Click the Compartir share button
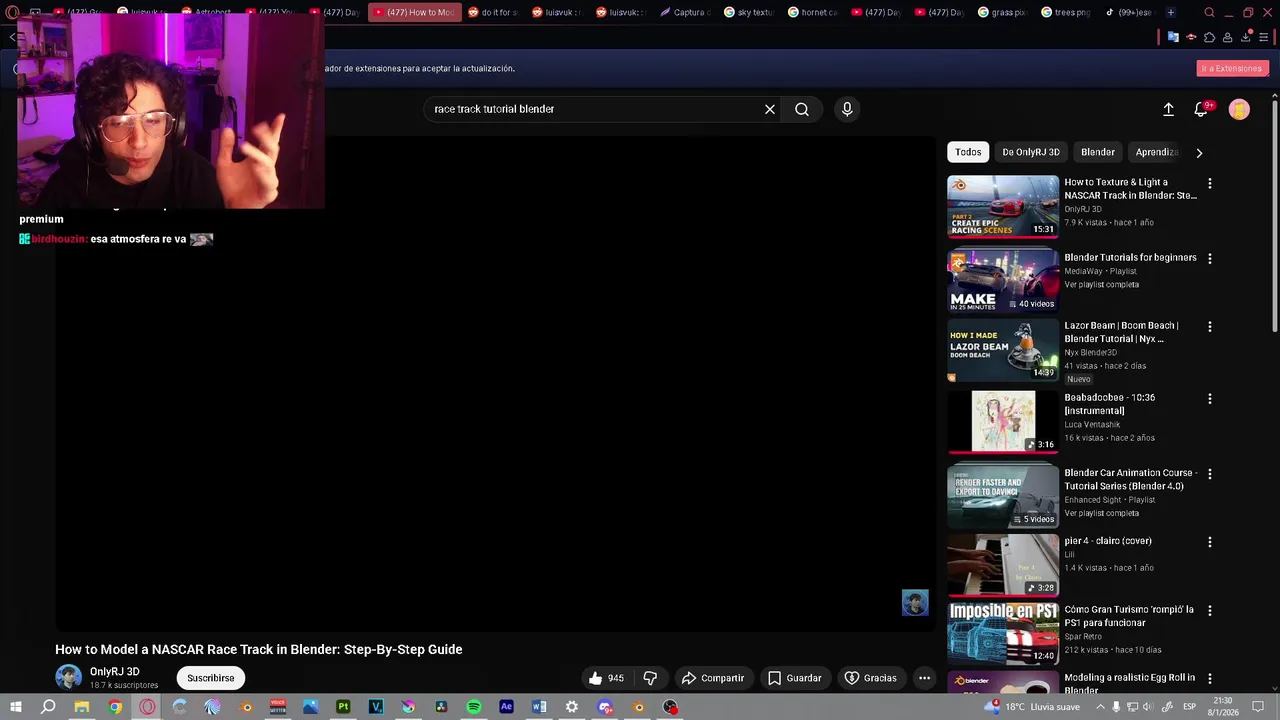The height and width of the screenshot is (720, 1280). coord(713,678)
